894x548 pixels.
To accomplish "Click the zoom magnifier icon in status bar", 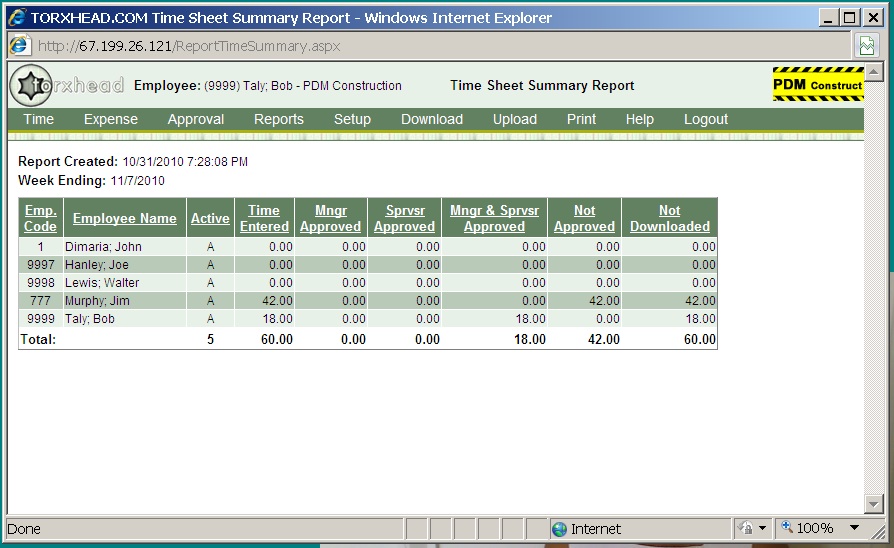I will [787, 528].
